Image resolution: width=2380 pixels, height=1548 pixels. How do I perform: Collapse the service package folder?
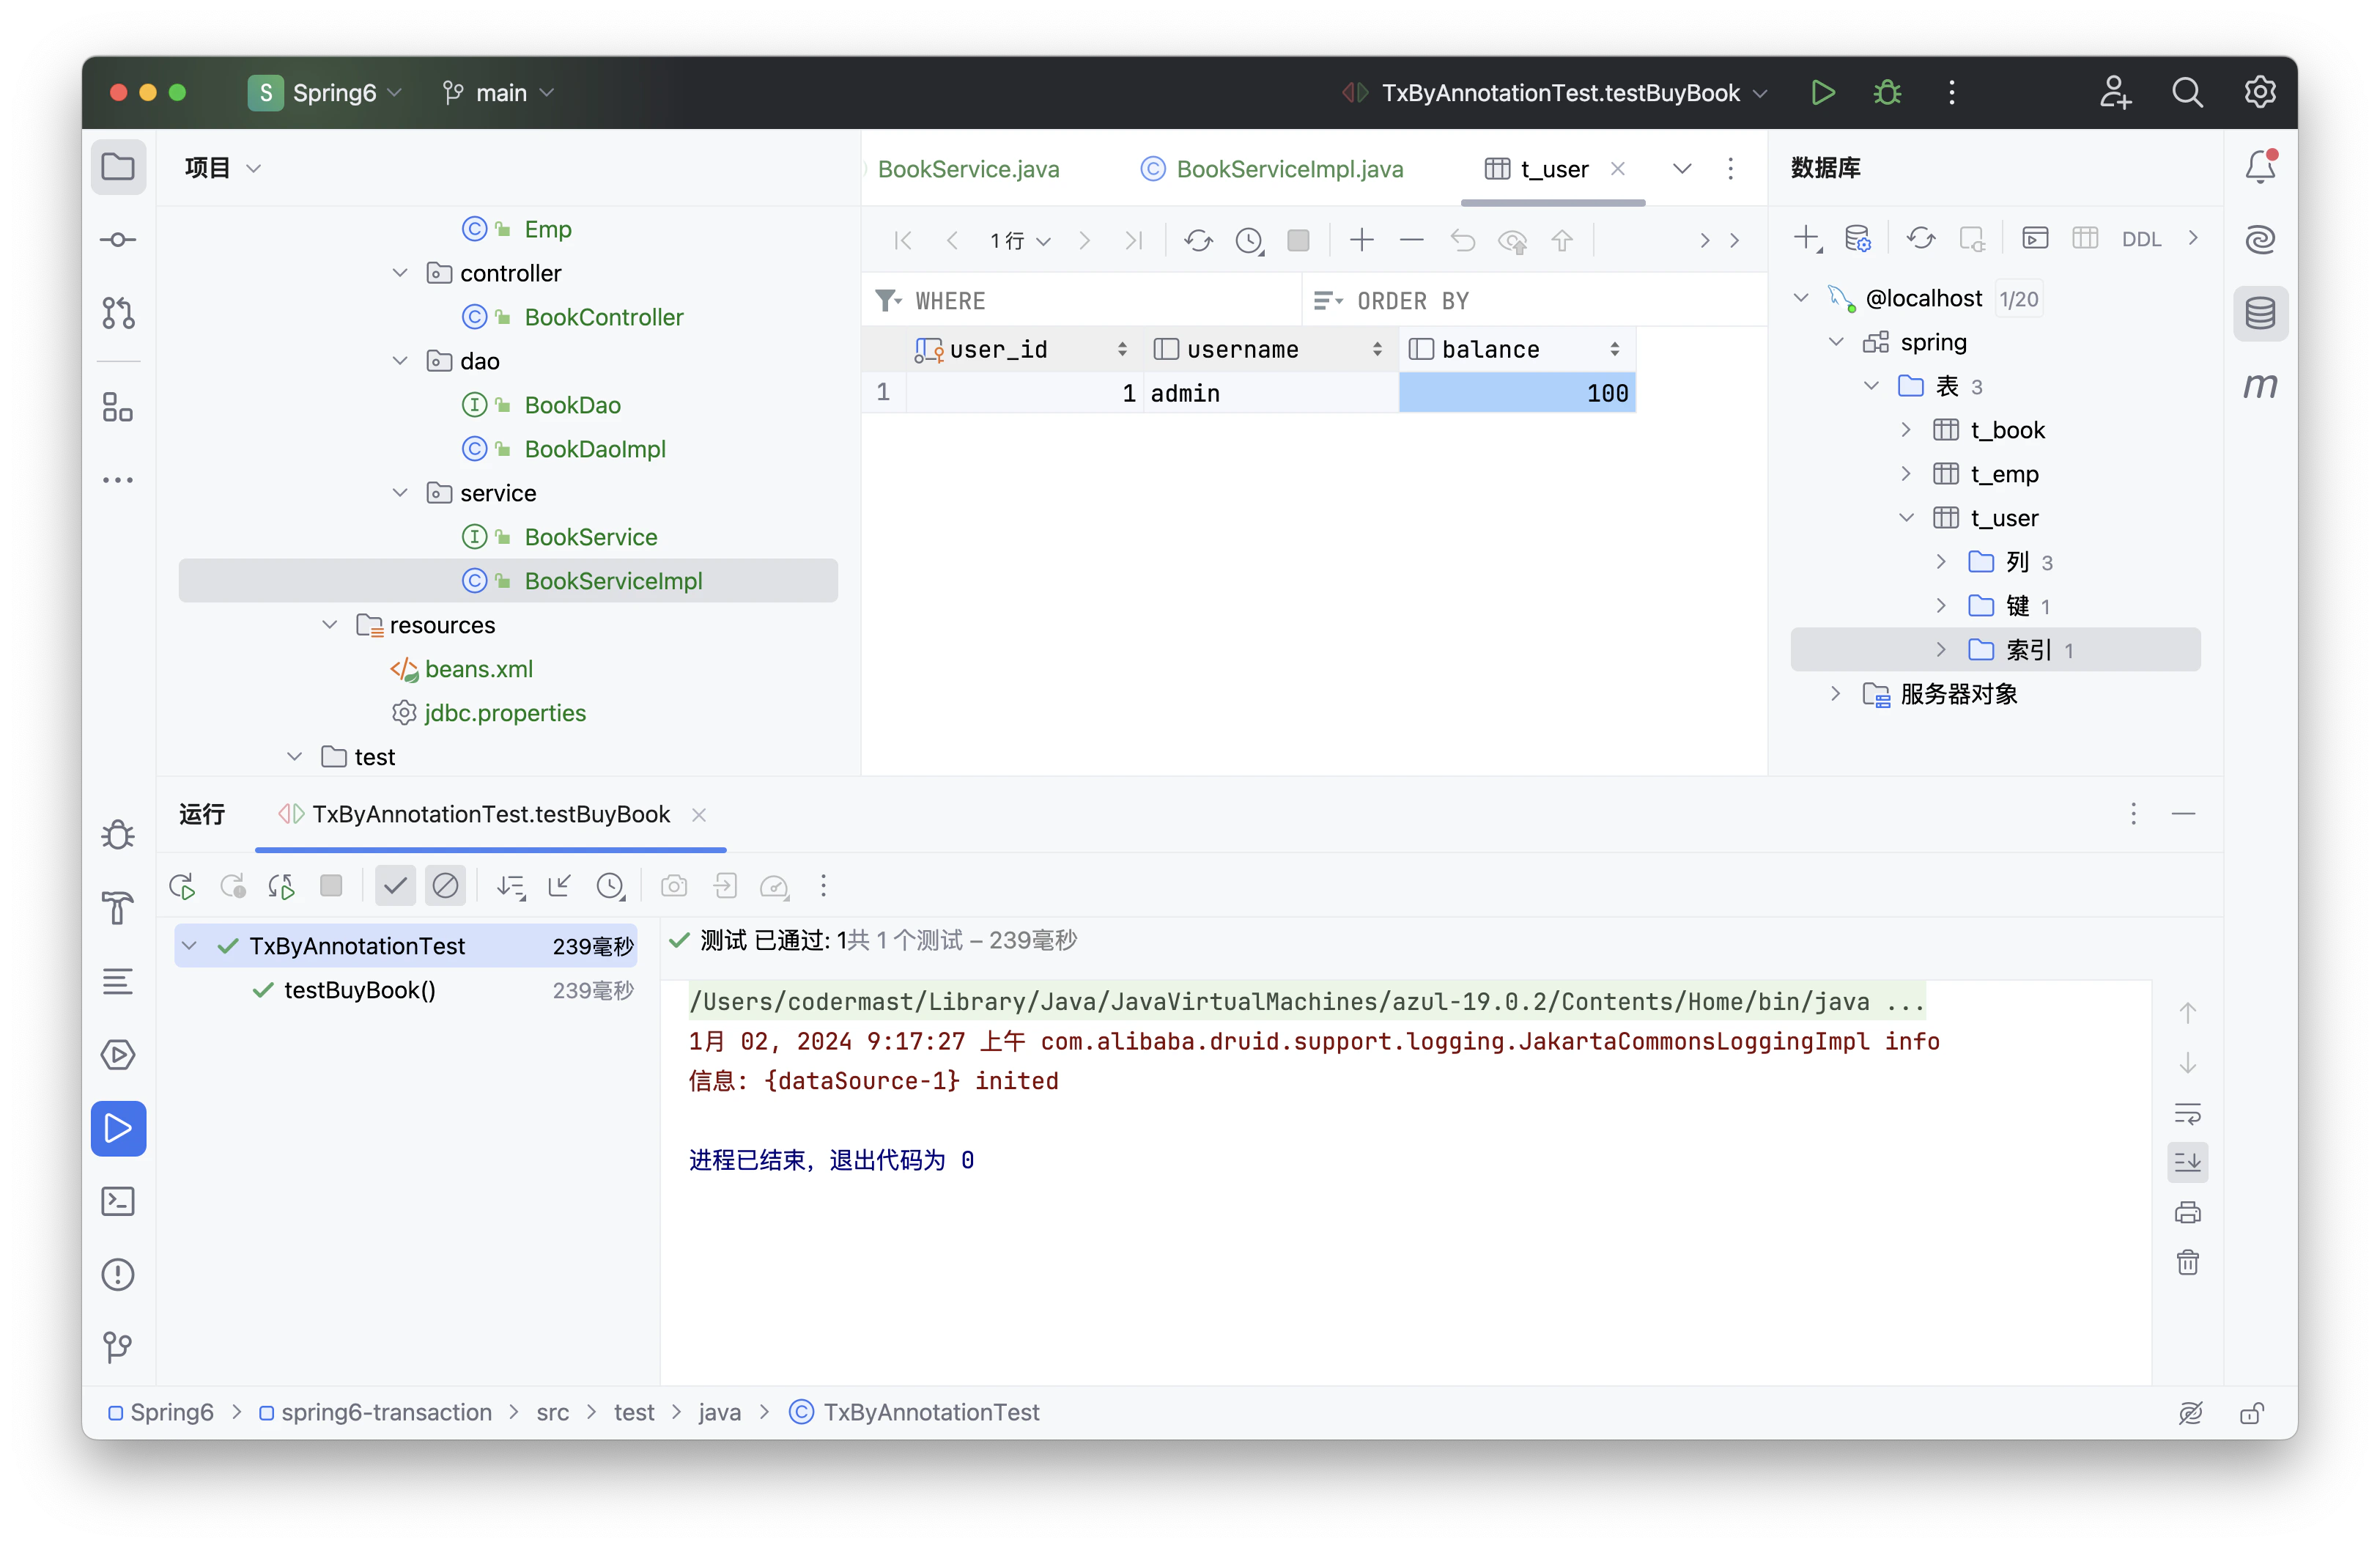[400, 493]
